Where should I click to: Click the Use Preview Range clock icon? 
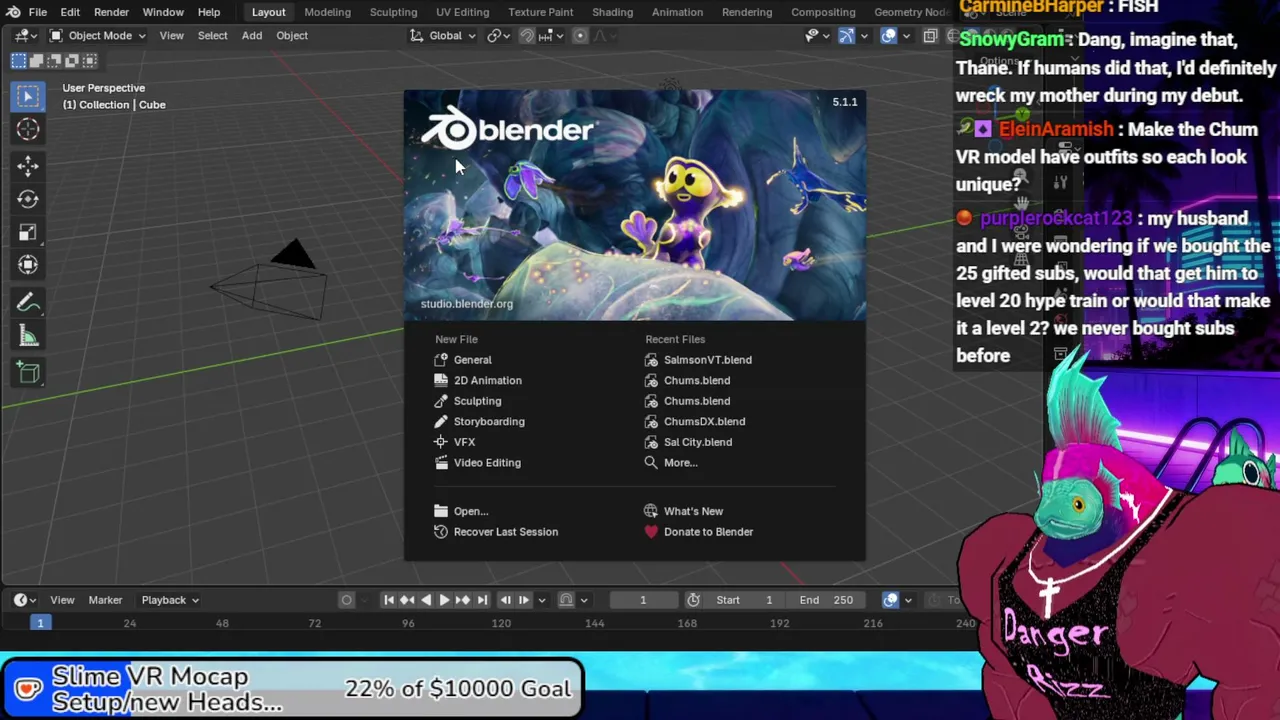pos(693,600)
